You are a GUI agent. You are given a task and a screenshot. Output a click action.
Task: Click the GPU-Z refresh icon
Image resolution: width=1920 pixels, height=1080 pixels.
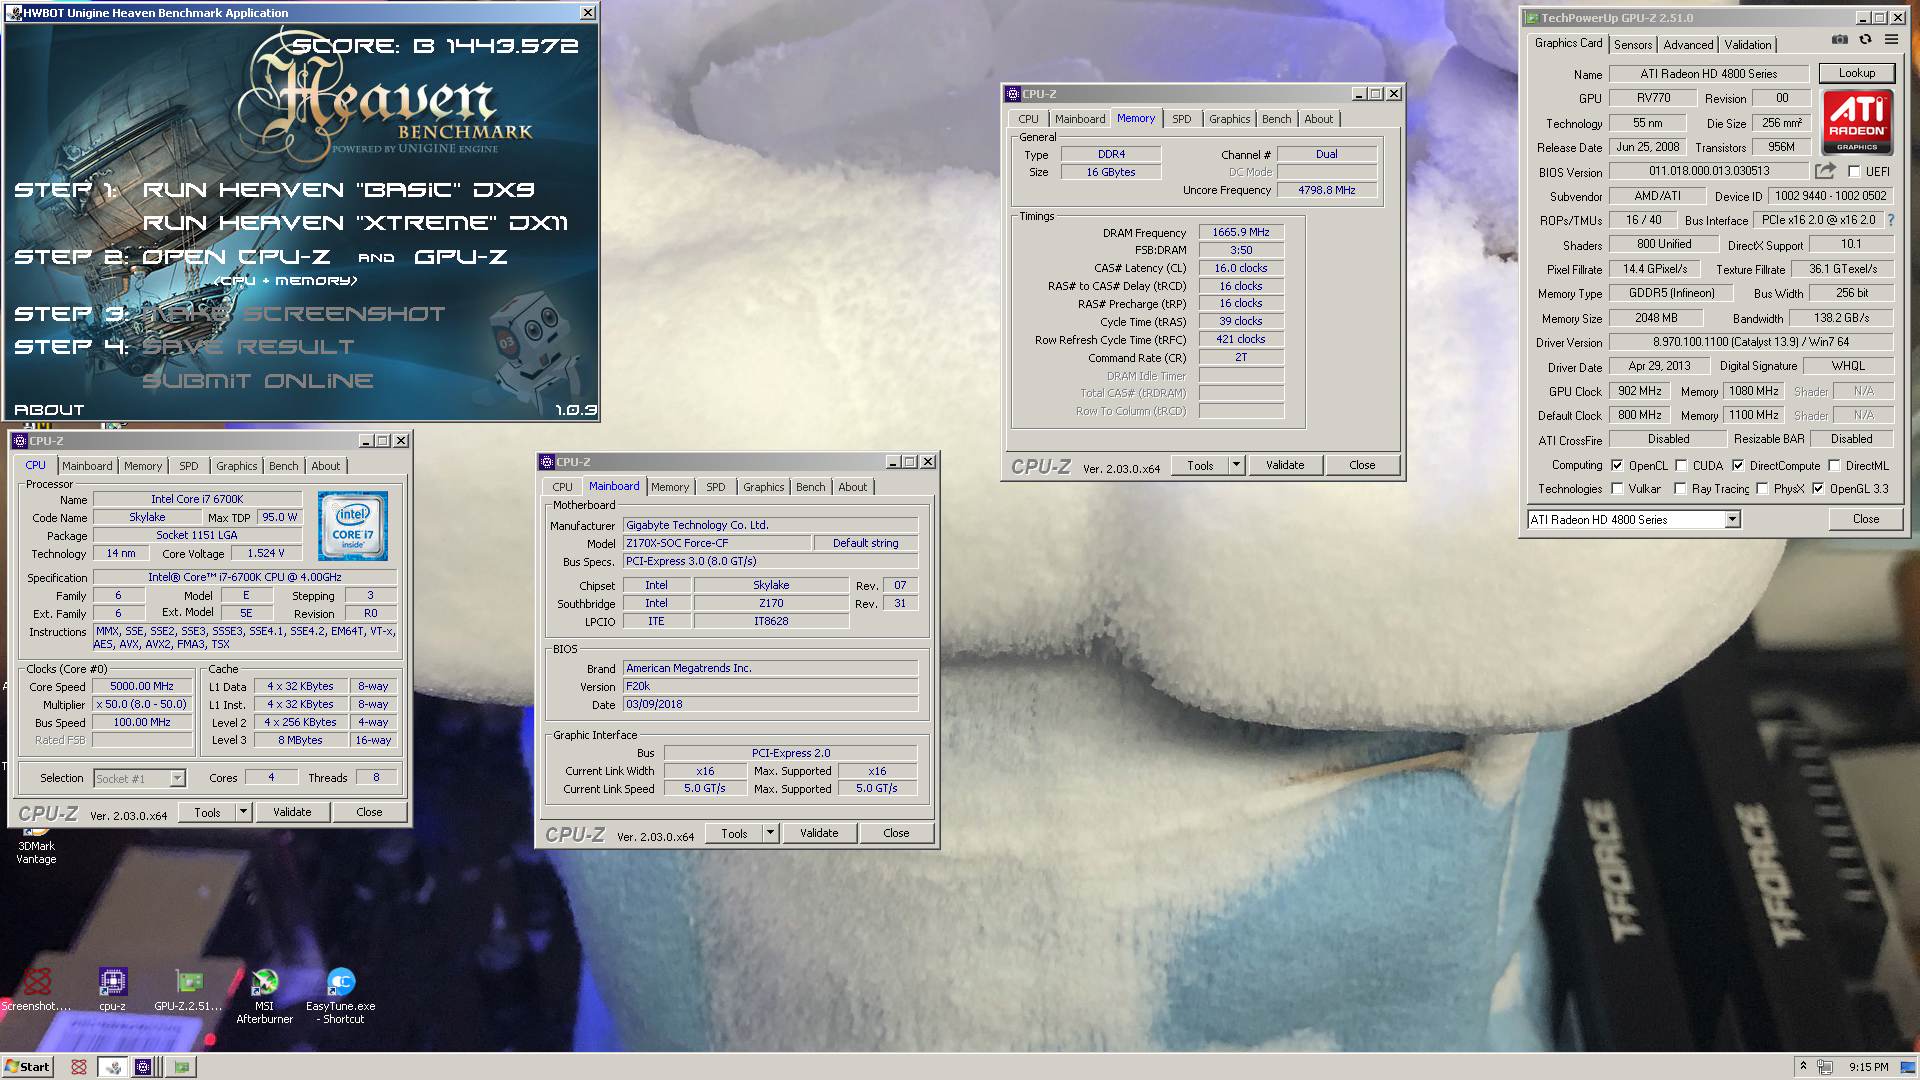(x=1865, y=40)
